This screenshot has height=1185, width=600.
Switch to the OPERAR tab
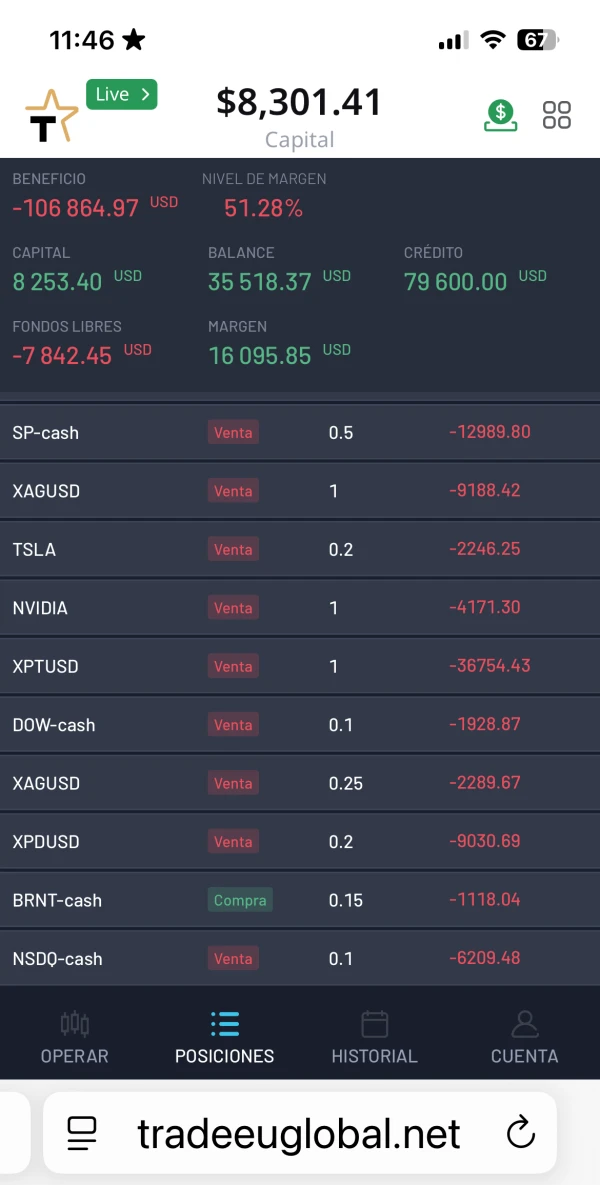click(75, 1056)
